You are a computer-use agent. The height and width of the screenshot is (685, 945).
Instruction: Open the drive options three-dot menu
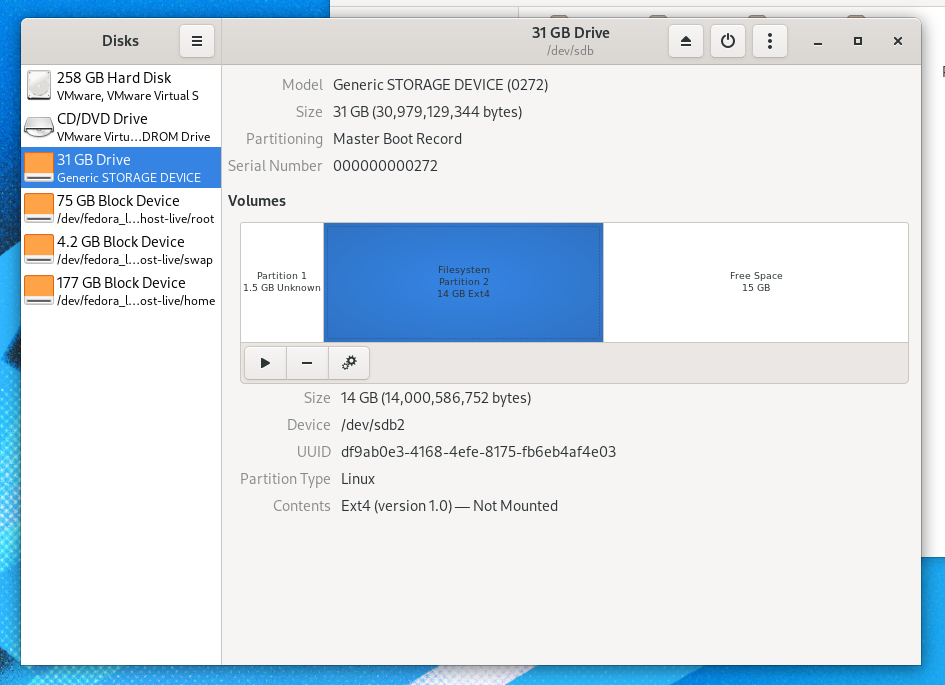768,41
